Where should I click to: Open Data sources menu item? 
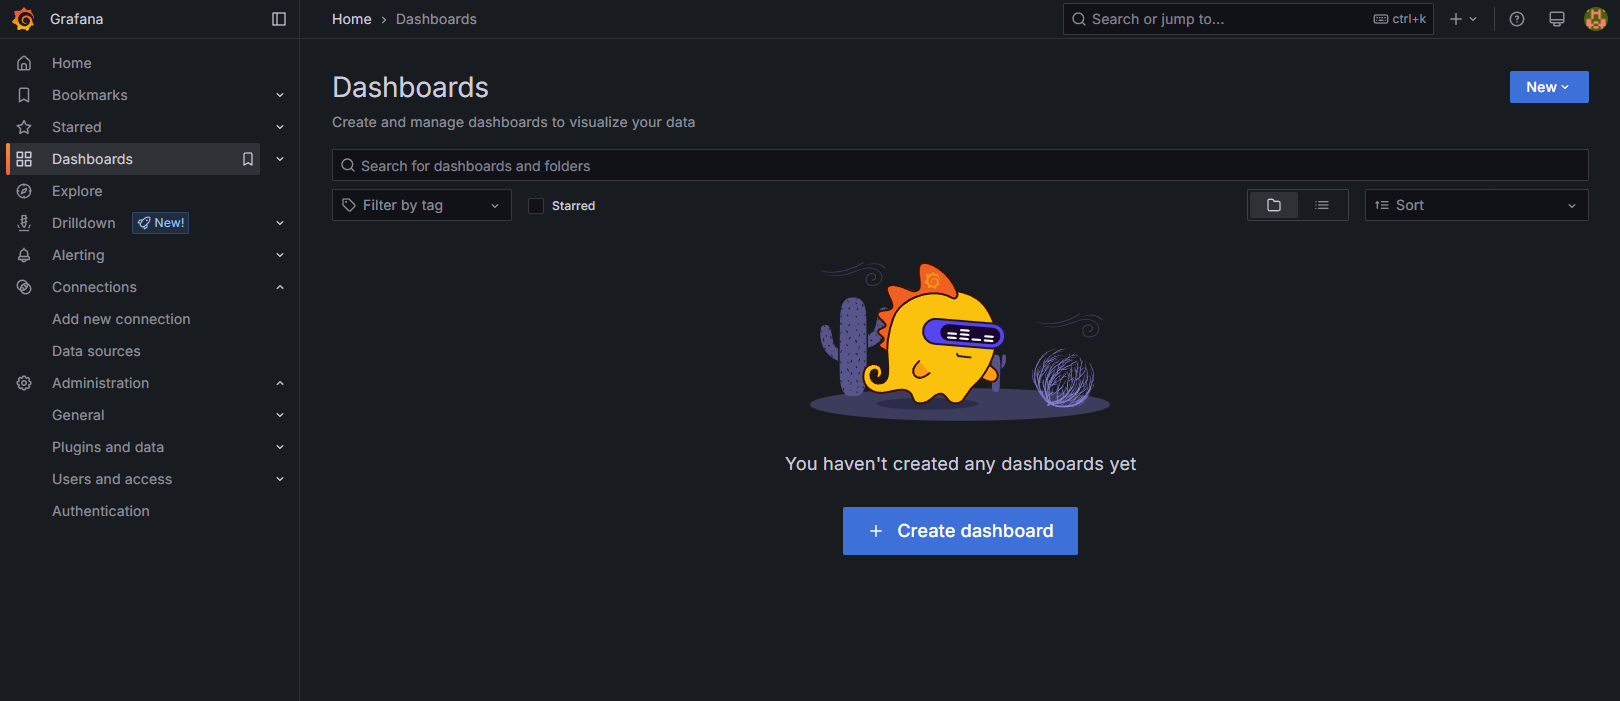pos(96,351)
